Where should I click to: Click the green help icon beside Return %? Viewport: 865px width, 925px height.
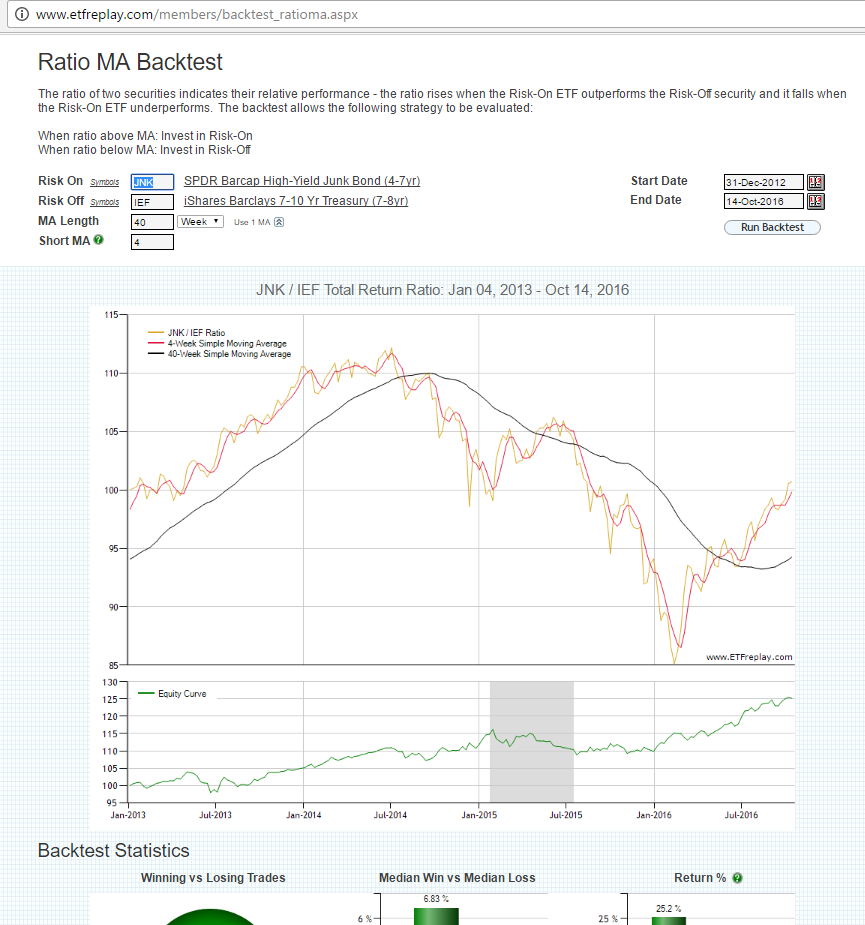point(737,878)
